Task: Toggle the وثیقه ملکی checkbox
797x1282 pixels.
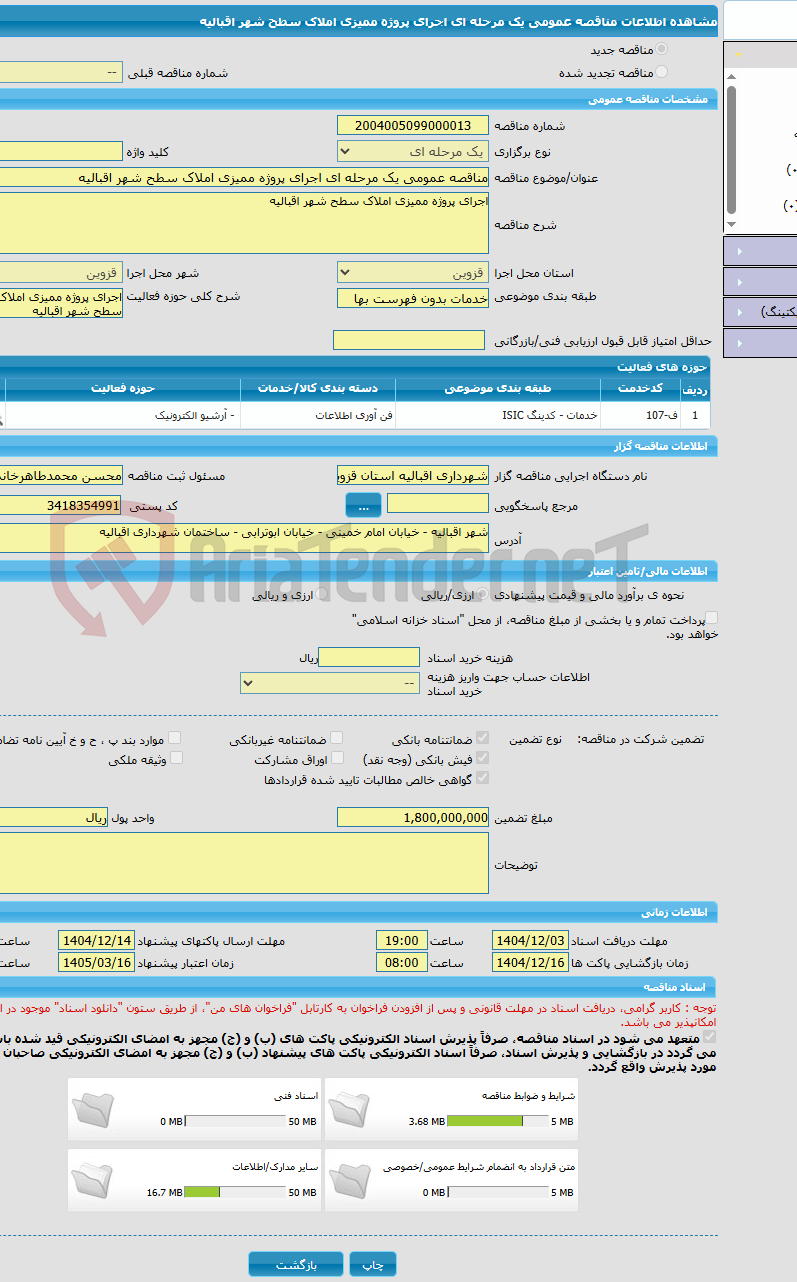Action: pyautogui.click(x=176, y=759)
